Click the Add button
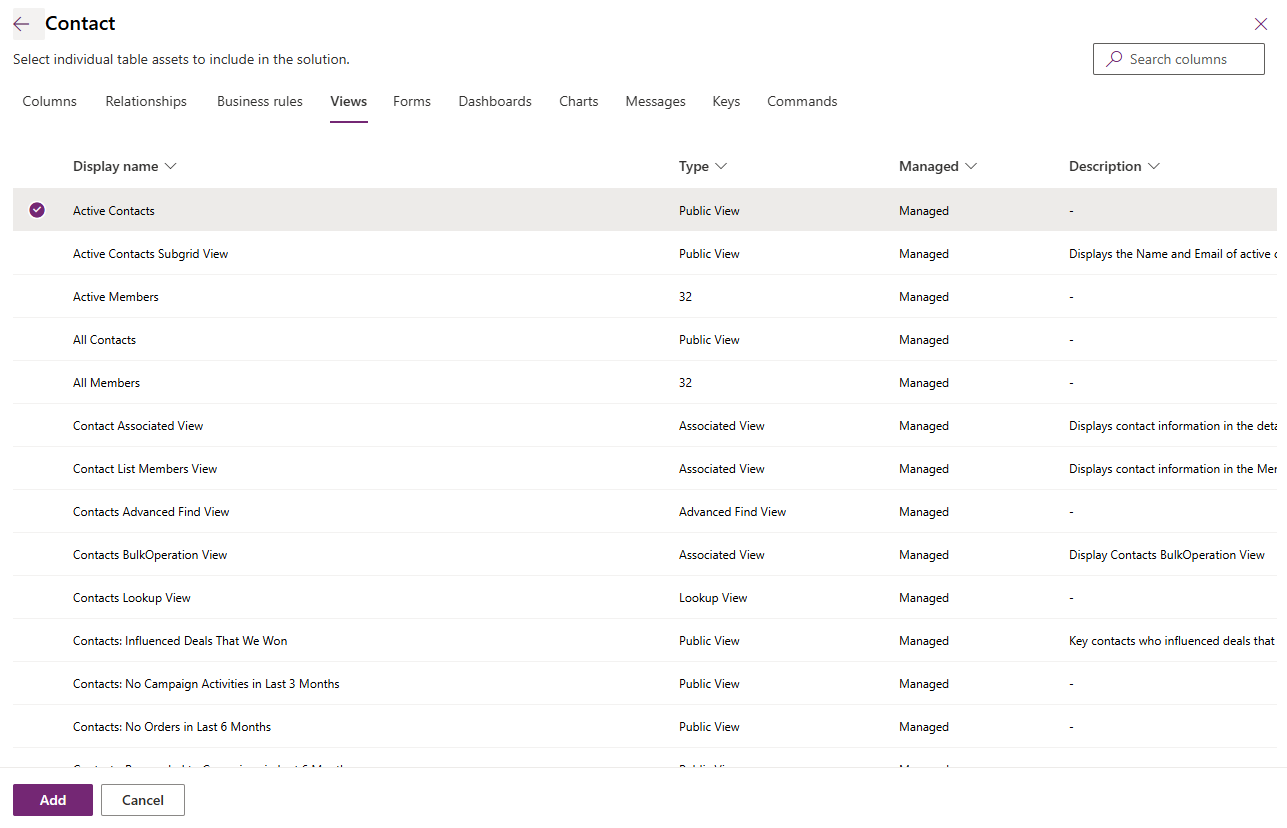Image resolution: width=1287 pixels, height=828 pixels. (52, 800)
